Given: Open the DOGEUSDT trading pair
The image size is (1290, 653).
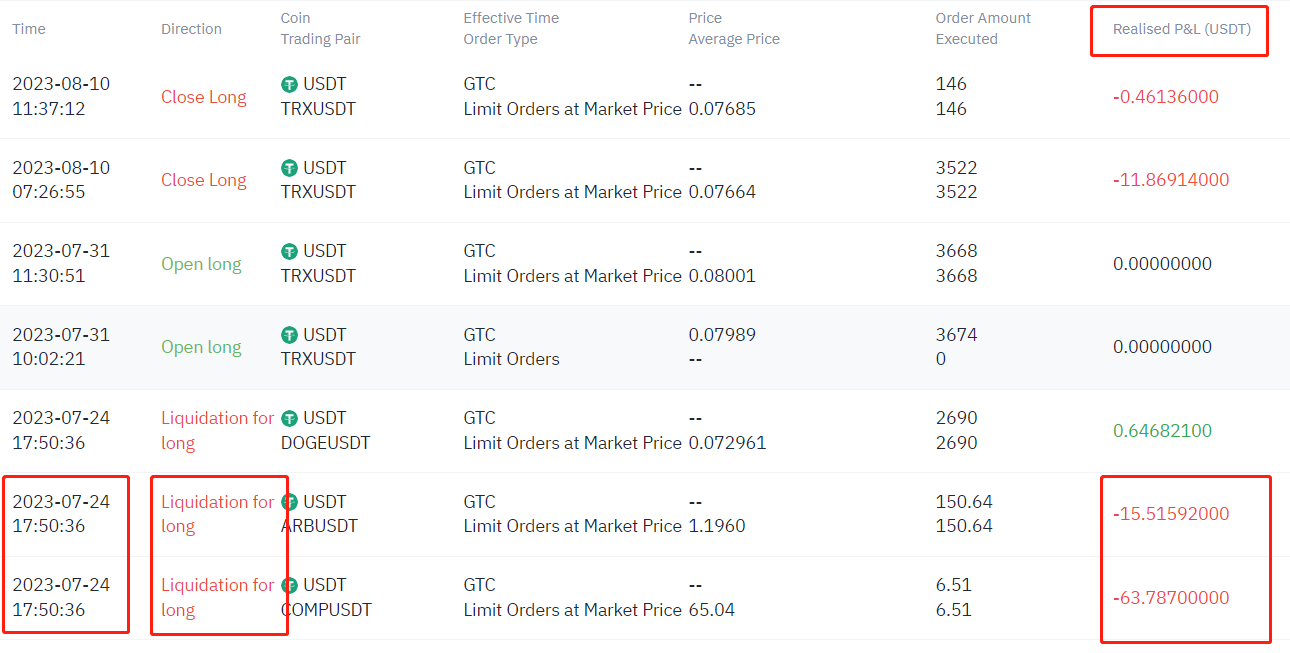Looking at the screenshot, I should 325,443.
